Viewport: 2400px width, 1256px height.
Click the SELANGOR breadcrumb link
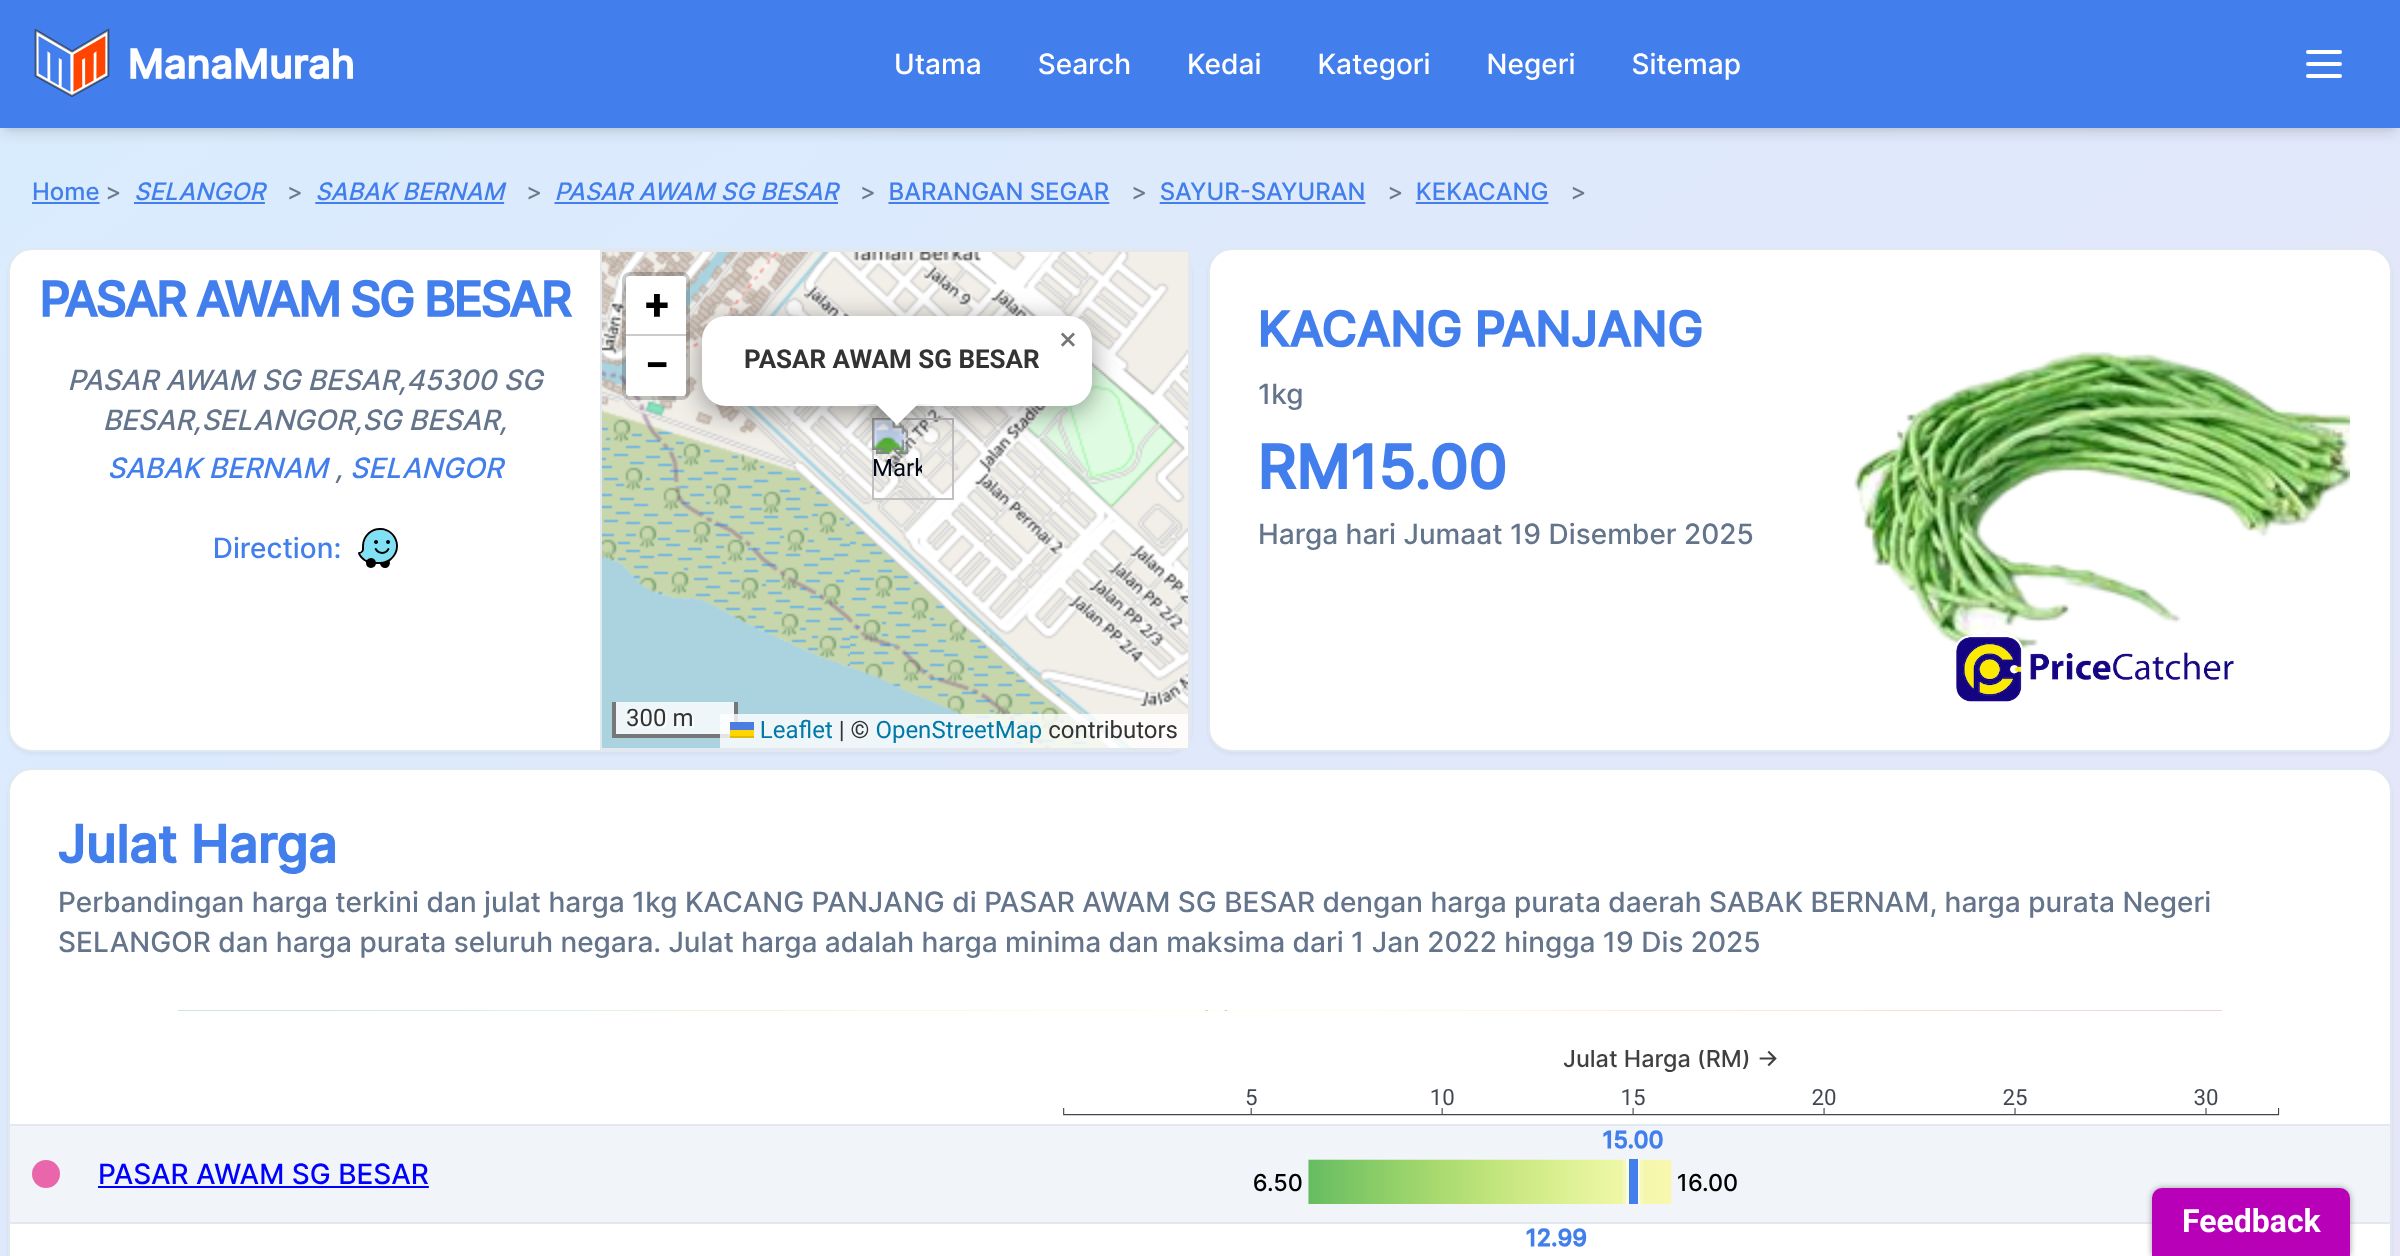click(x=200, y=191)
